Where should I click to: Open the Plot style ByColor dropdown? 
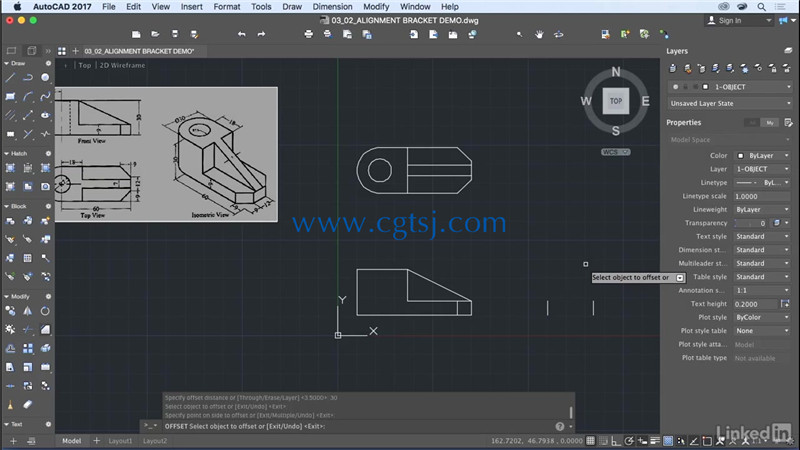pyautogui.click(x=763, y=317)
